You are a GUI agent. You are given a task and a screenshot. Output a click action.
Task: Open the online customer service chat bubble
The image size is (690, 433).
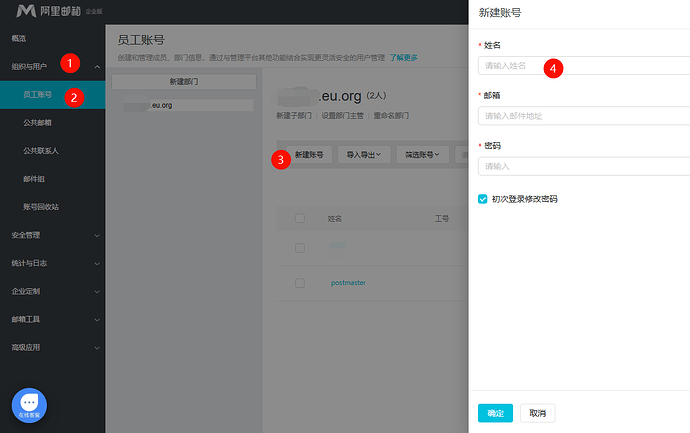point(29,405)
